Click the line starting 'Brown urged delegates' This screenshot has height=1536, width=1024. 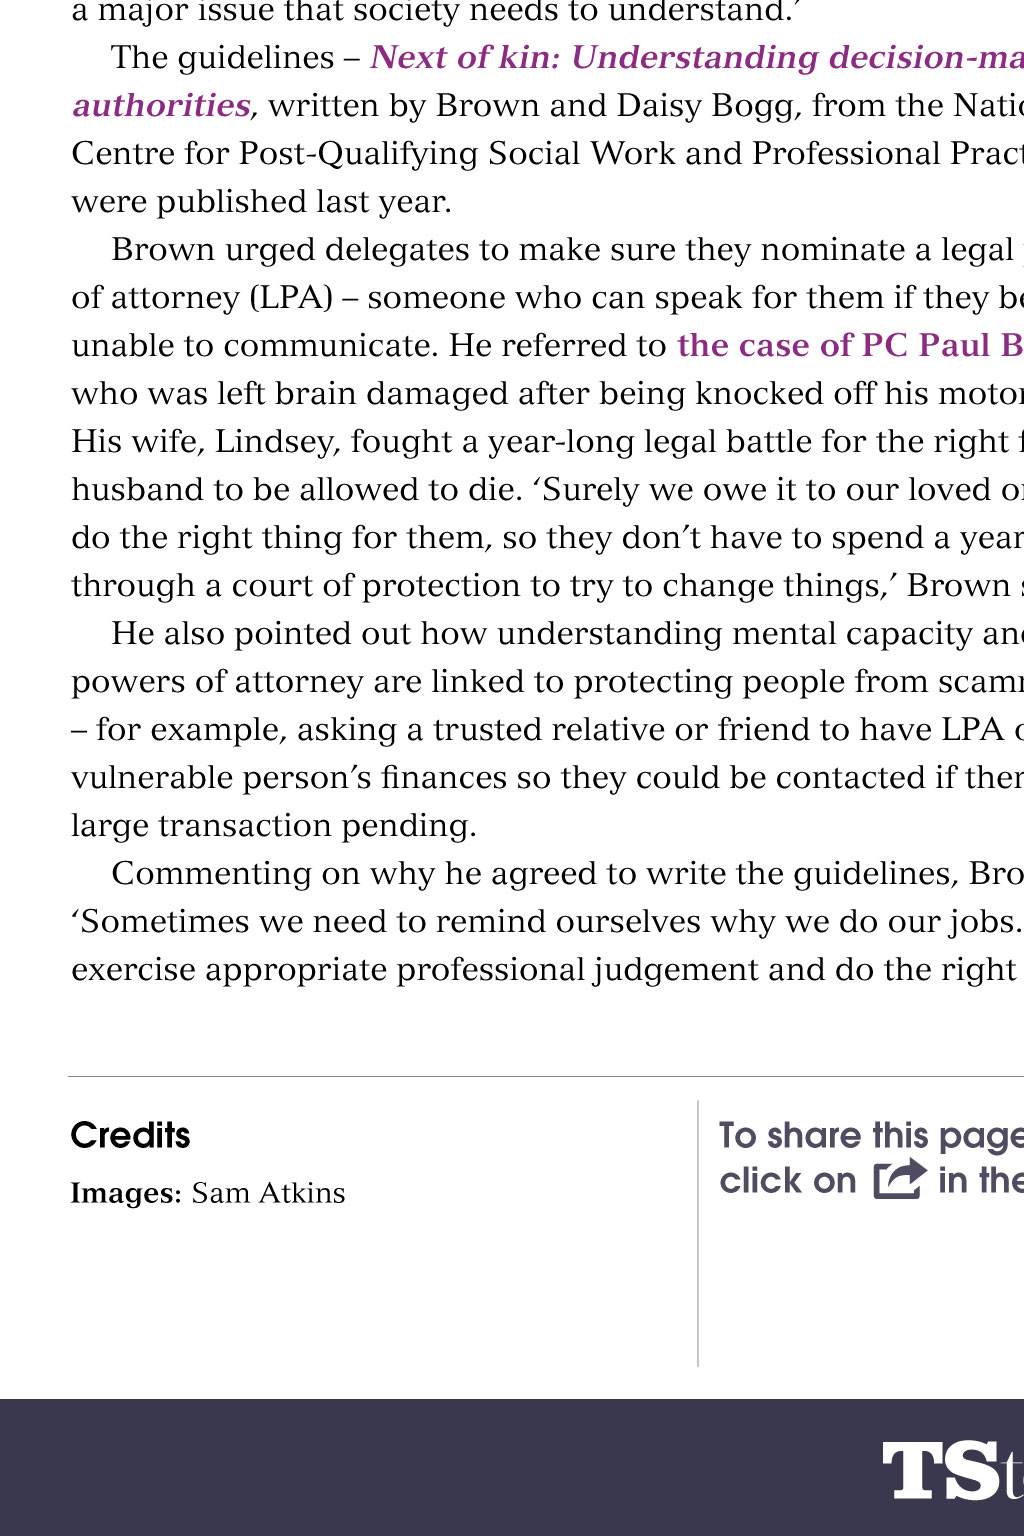560,249
